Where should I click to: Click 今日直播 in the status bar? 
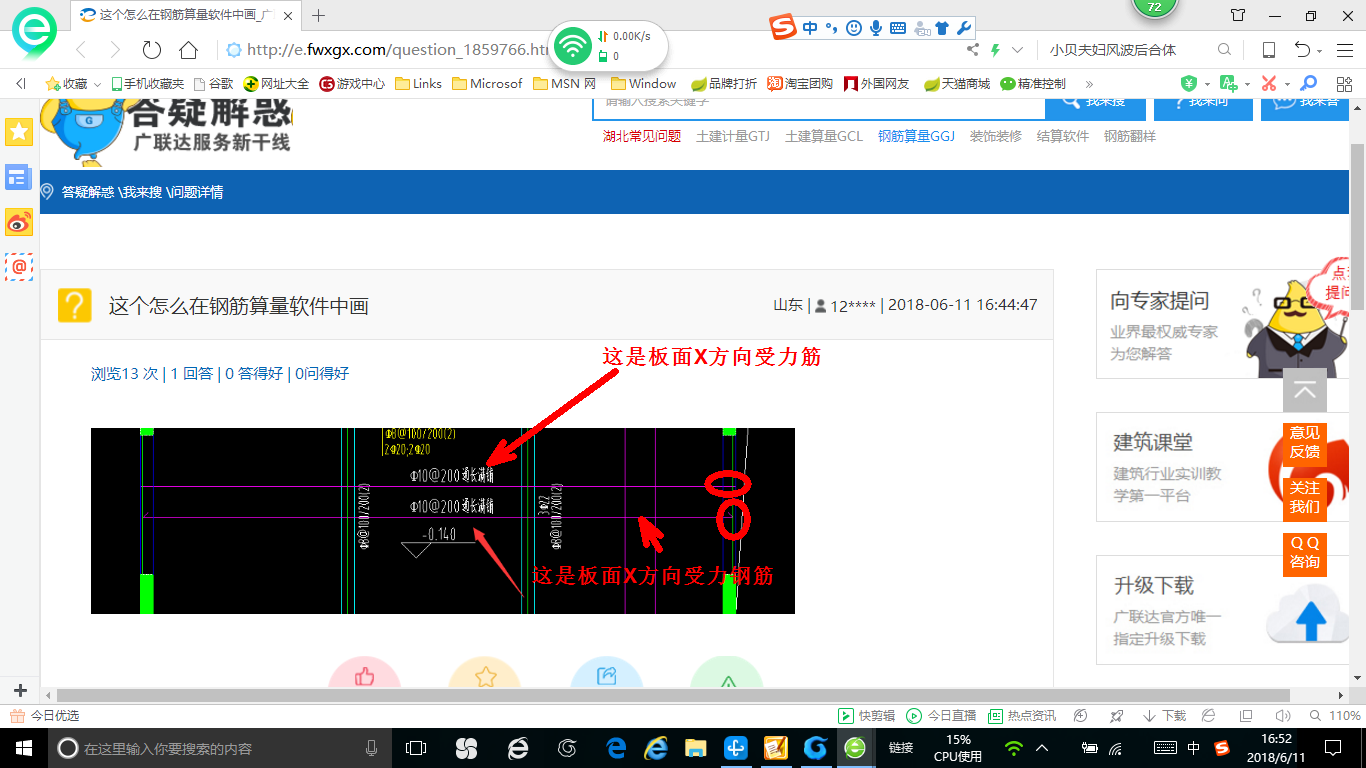[941, 716]
